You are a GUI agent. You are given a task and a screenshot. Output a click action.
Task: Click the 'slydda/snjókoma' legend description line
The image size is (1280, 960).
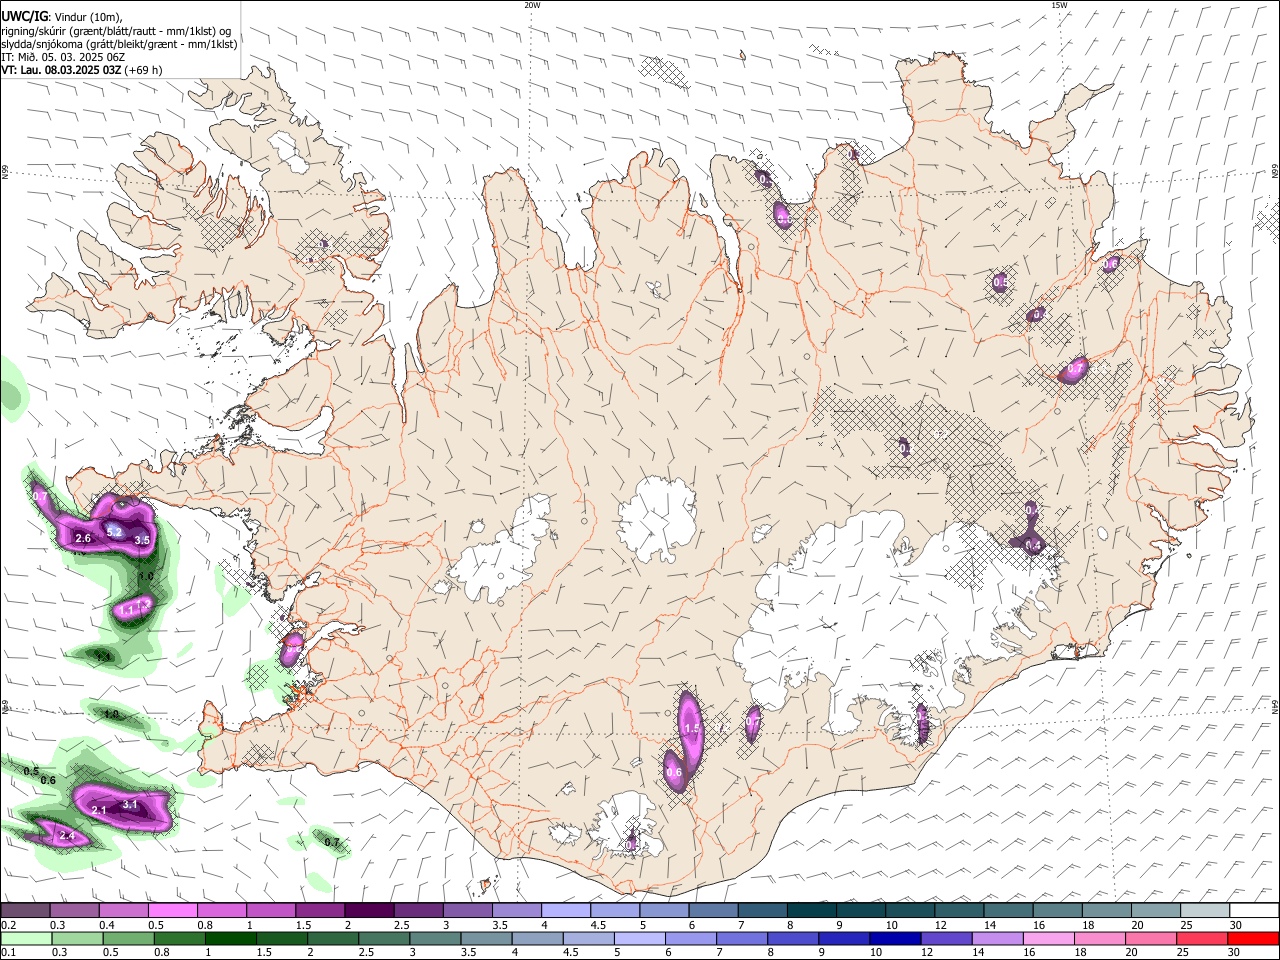[119, 44]
